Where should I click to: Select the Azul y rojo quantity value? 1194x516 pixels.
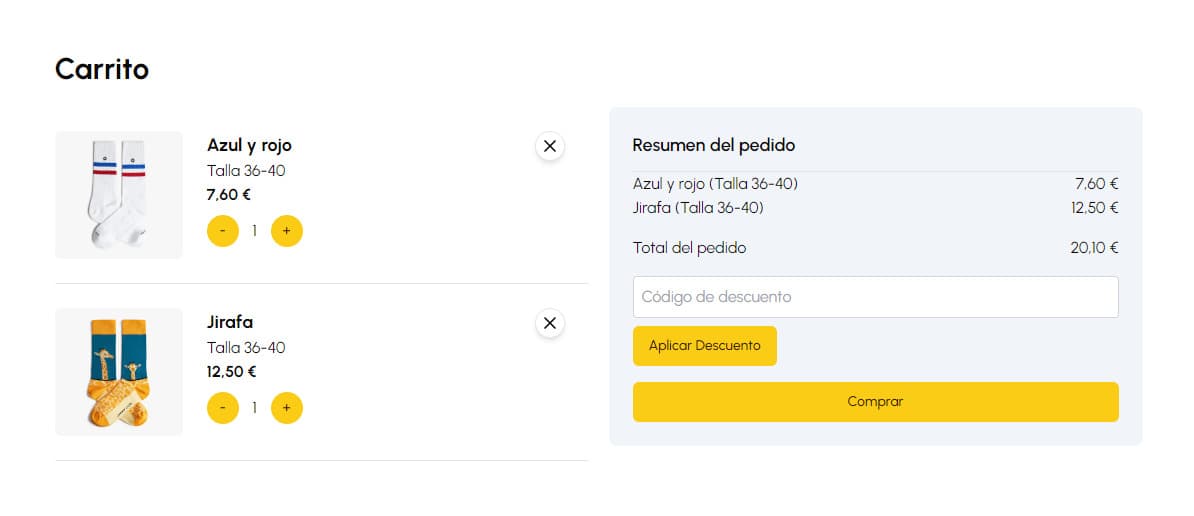pyautogui.click(x=254, y=231)
